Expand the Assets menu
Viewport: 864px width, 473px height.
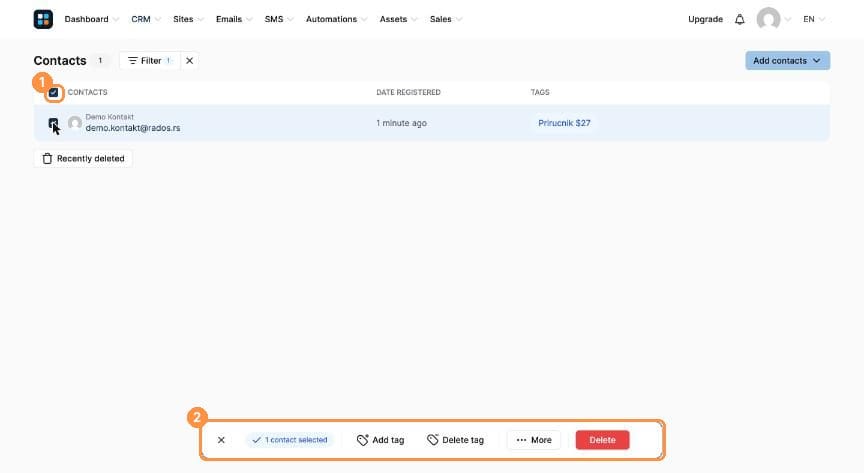pos(398,19)
